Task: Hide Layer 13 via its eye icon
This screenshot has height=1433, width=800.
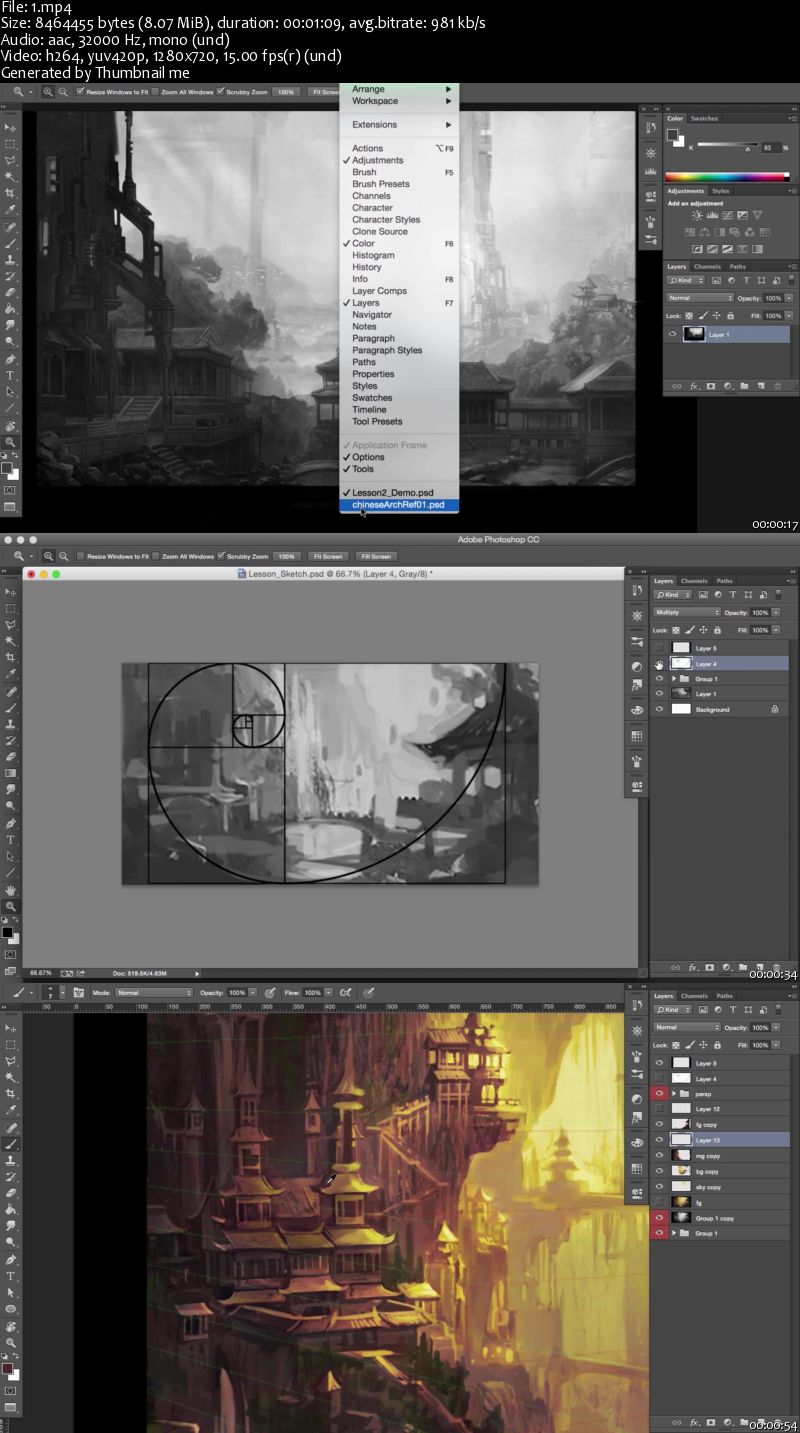Action: tap(659, 1140)
